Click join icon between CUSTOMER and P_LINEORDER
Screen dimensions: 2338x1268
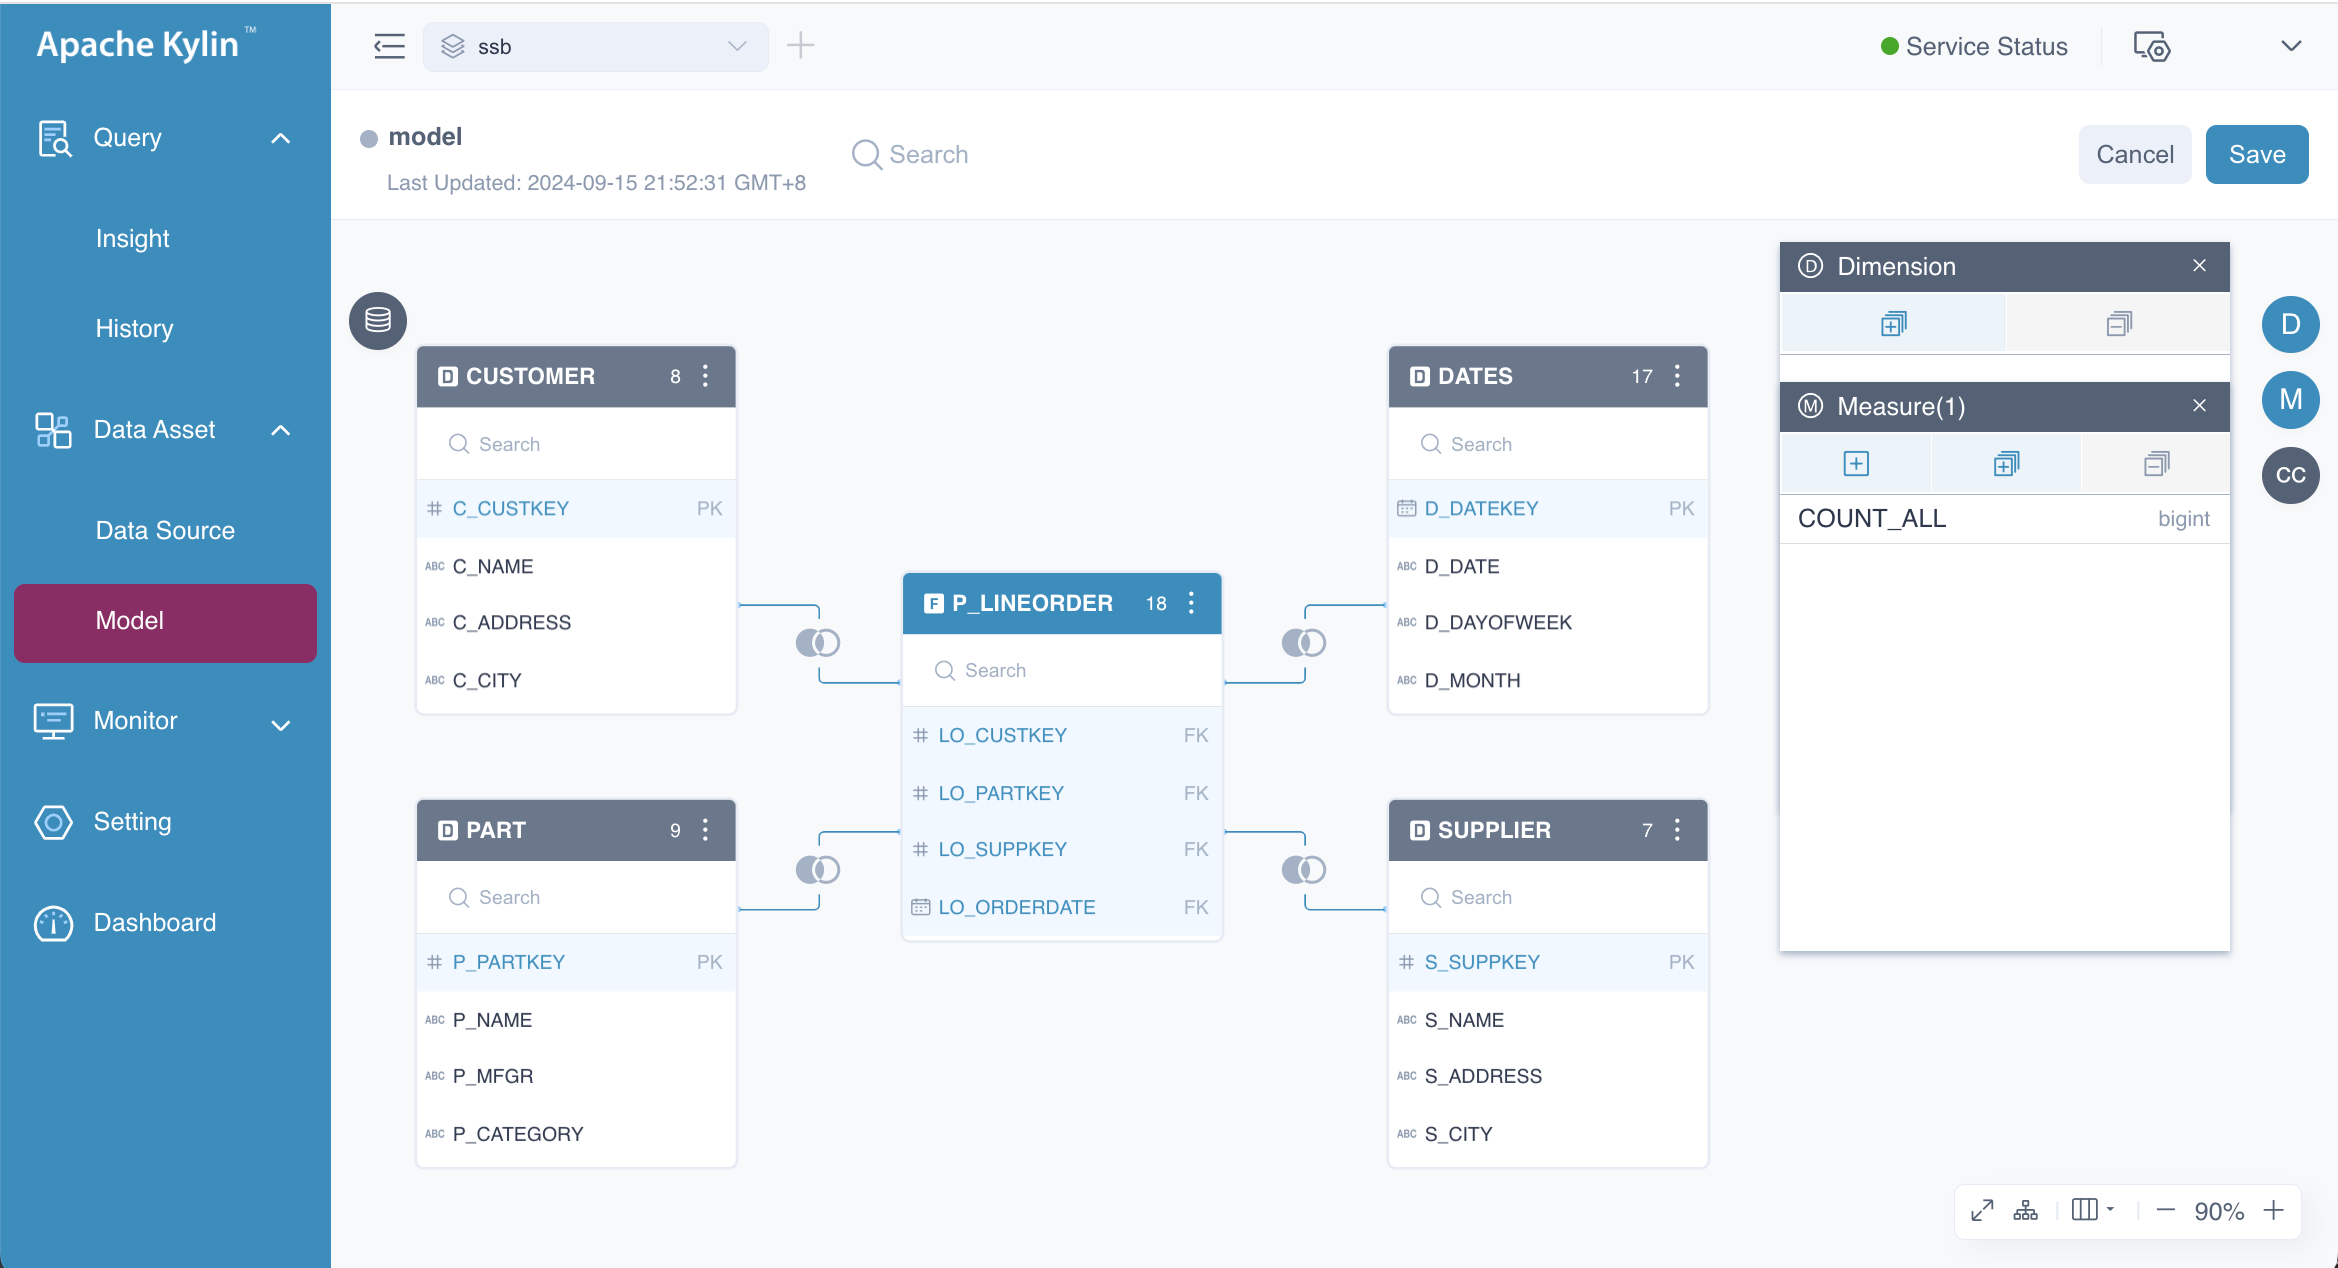click(817, 643)
